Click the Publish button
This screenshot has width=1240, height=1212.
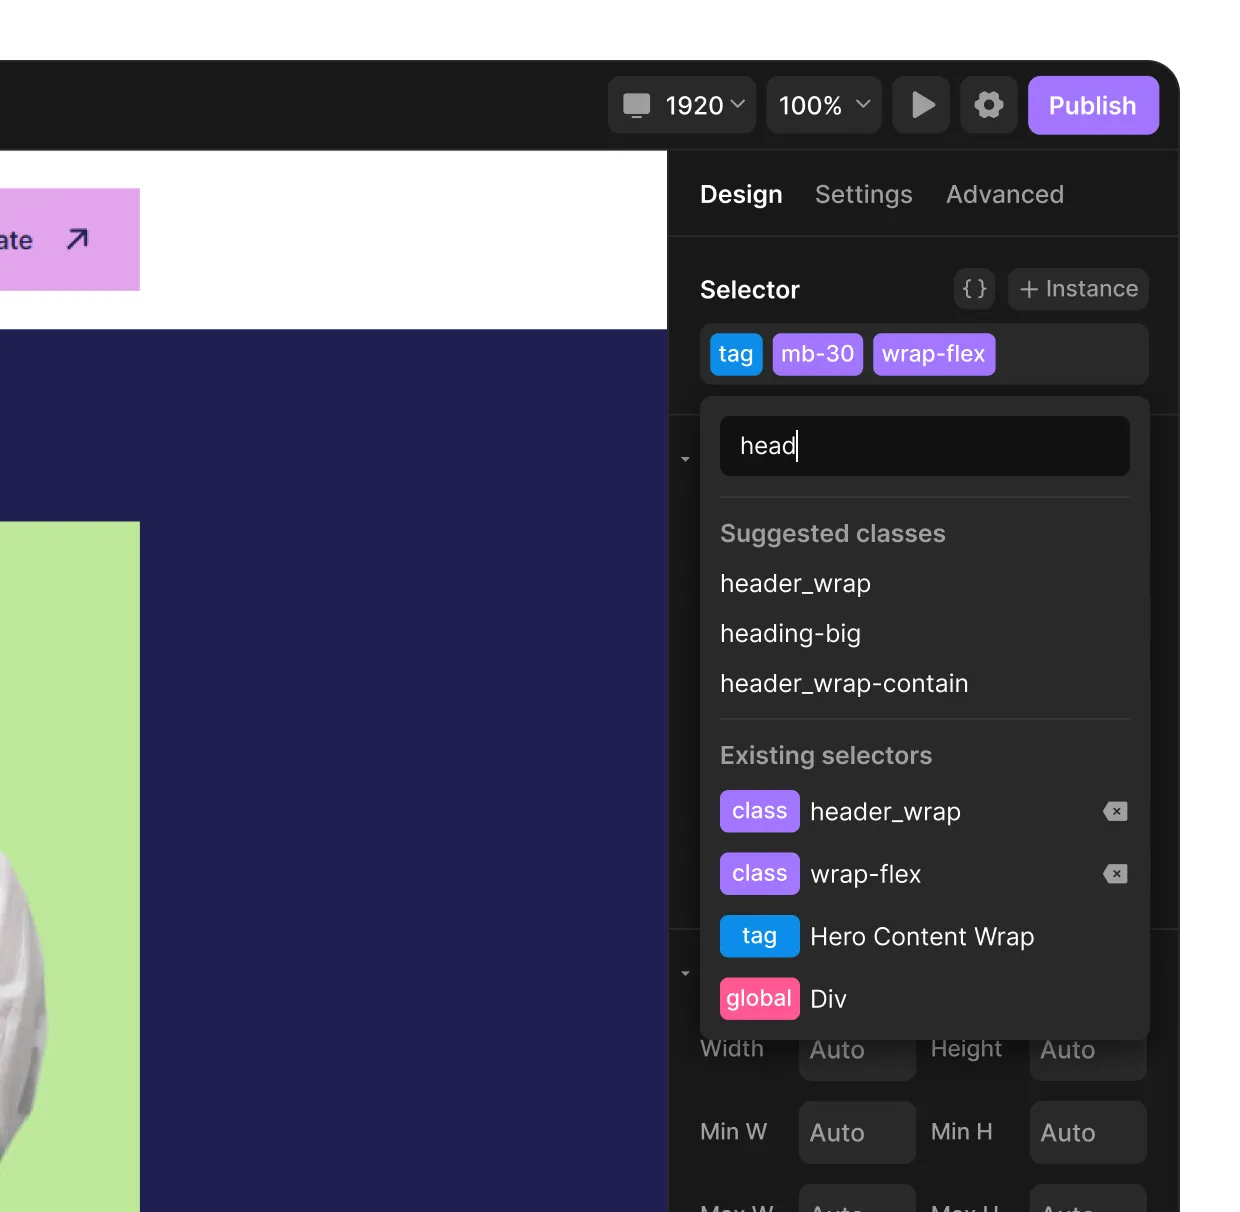click(x=1093, y=105)
